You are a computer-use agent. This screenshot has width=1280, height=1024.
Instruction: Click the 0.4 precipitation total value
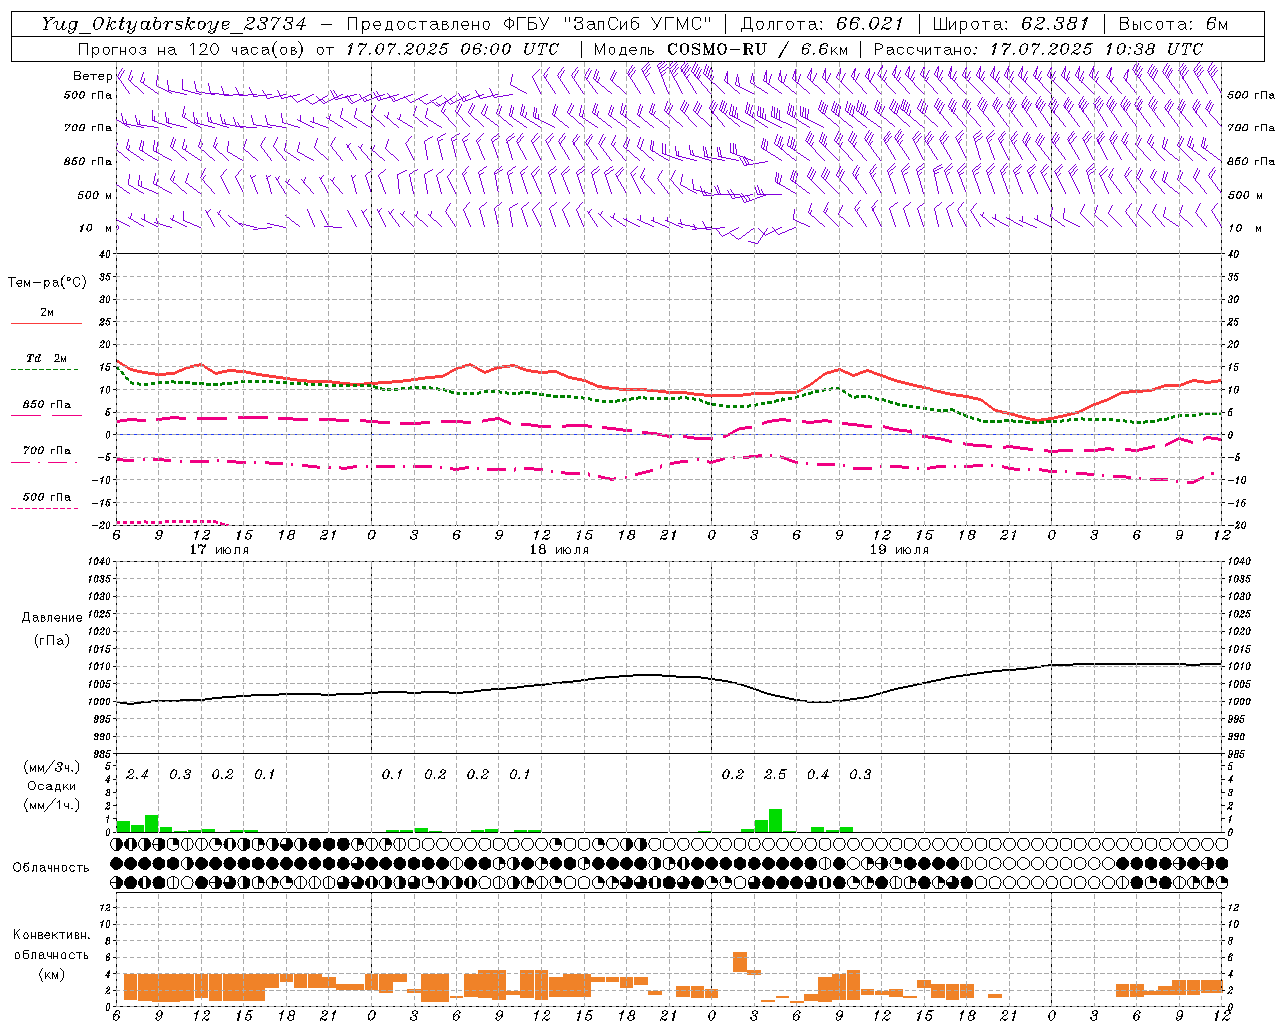(818, 774)
